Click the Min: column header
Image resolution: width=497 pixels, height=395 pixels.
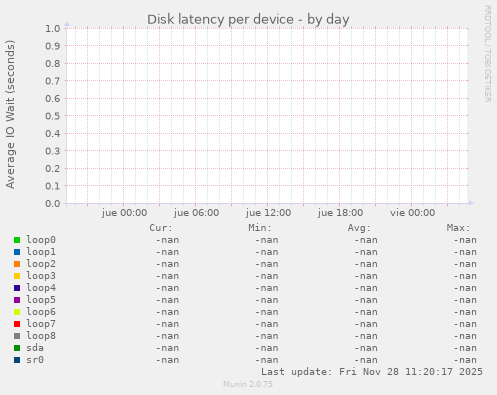260,228
